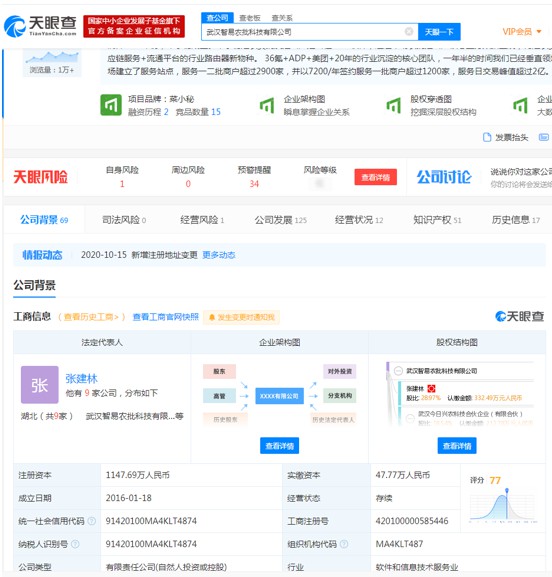The width and height of the screenshot is (552, 577).
Task: Open the 查看工商官网快照 link
Action: click(x=166, y=317)
